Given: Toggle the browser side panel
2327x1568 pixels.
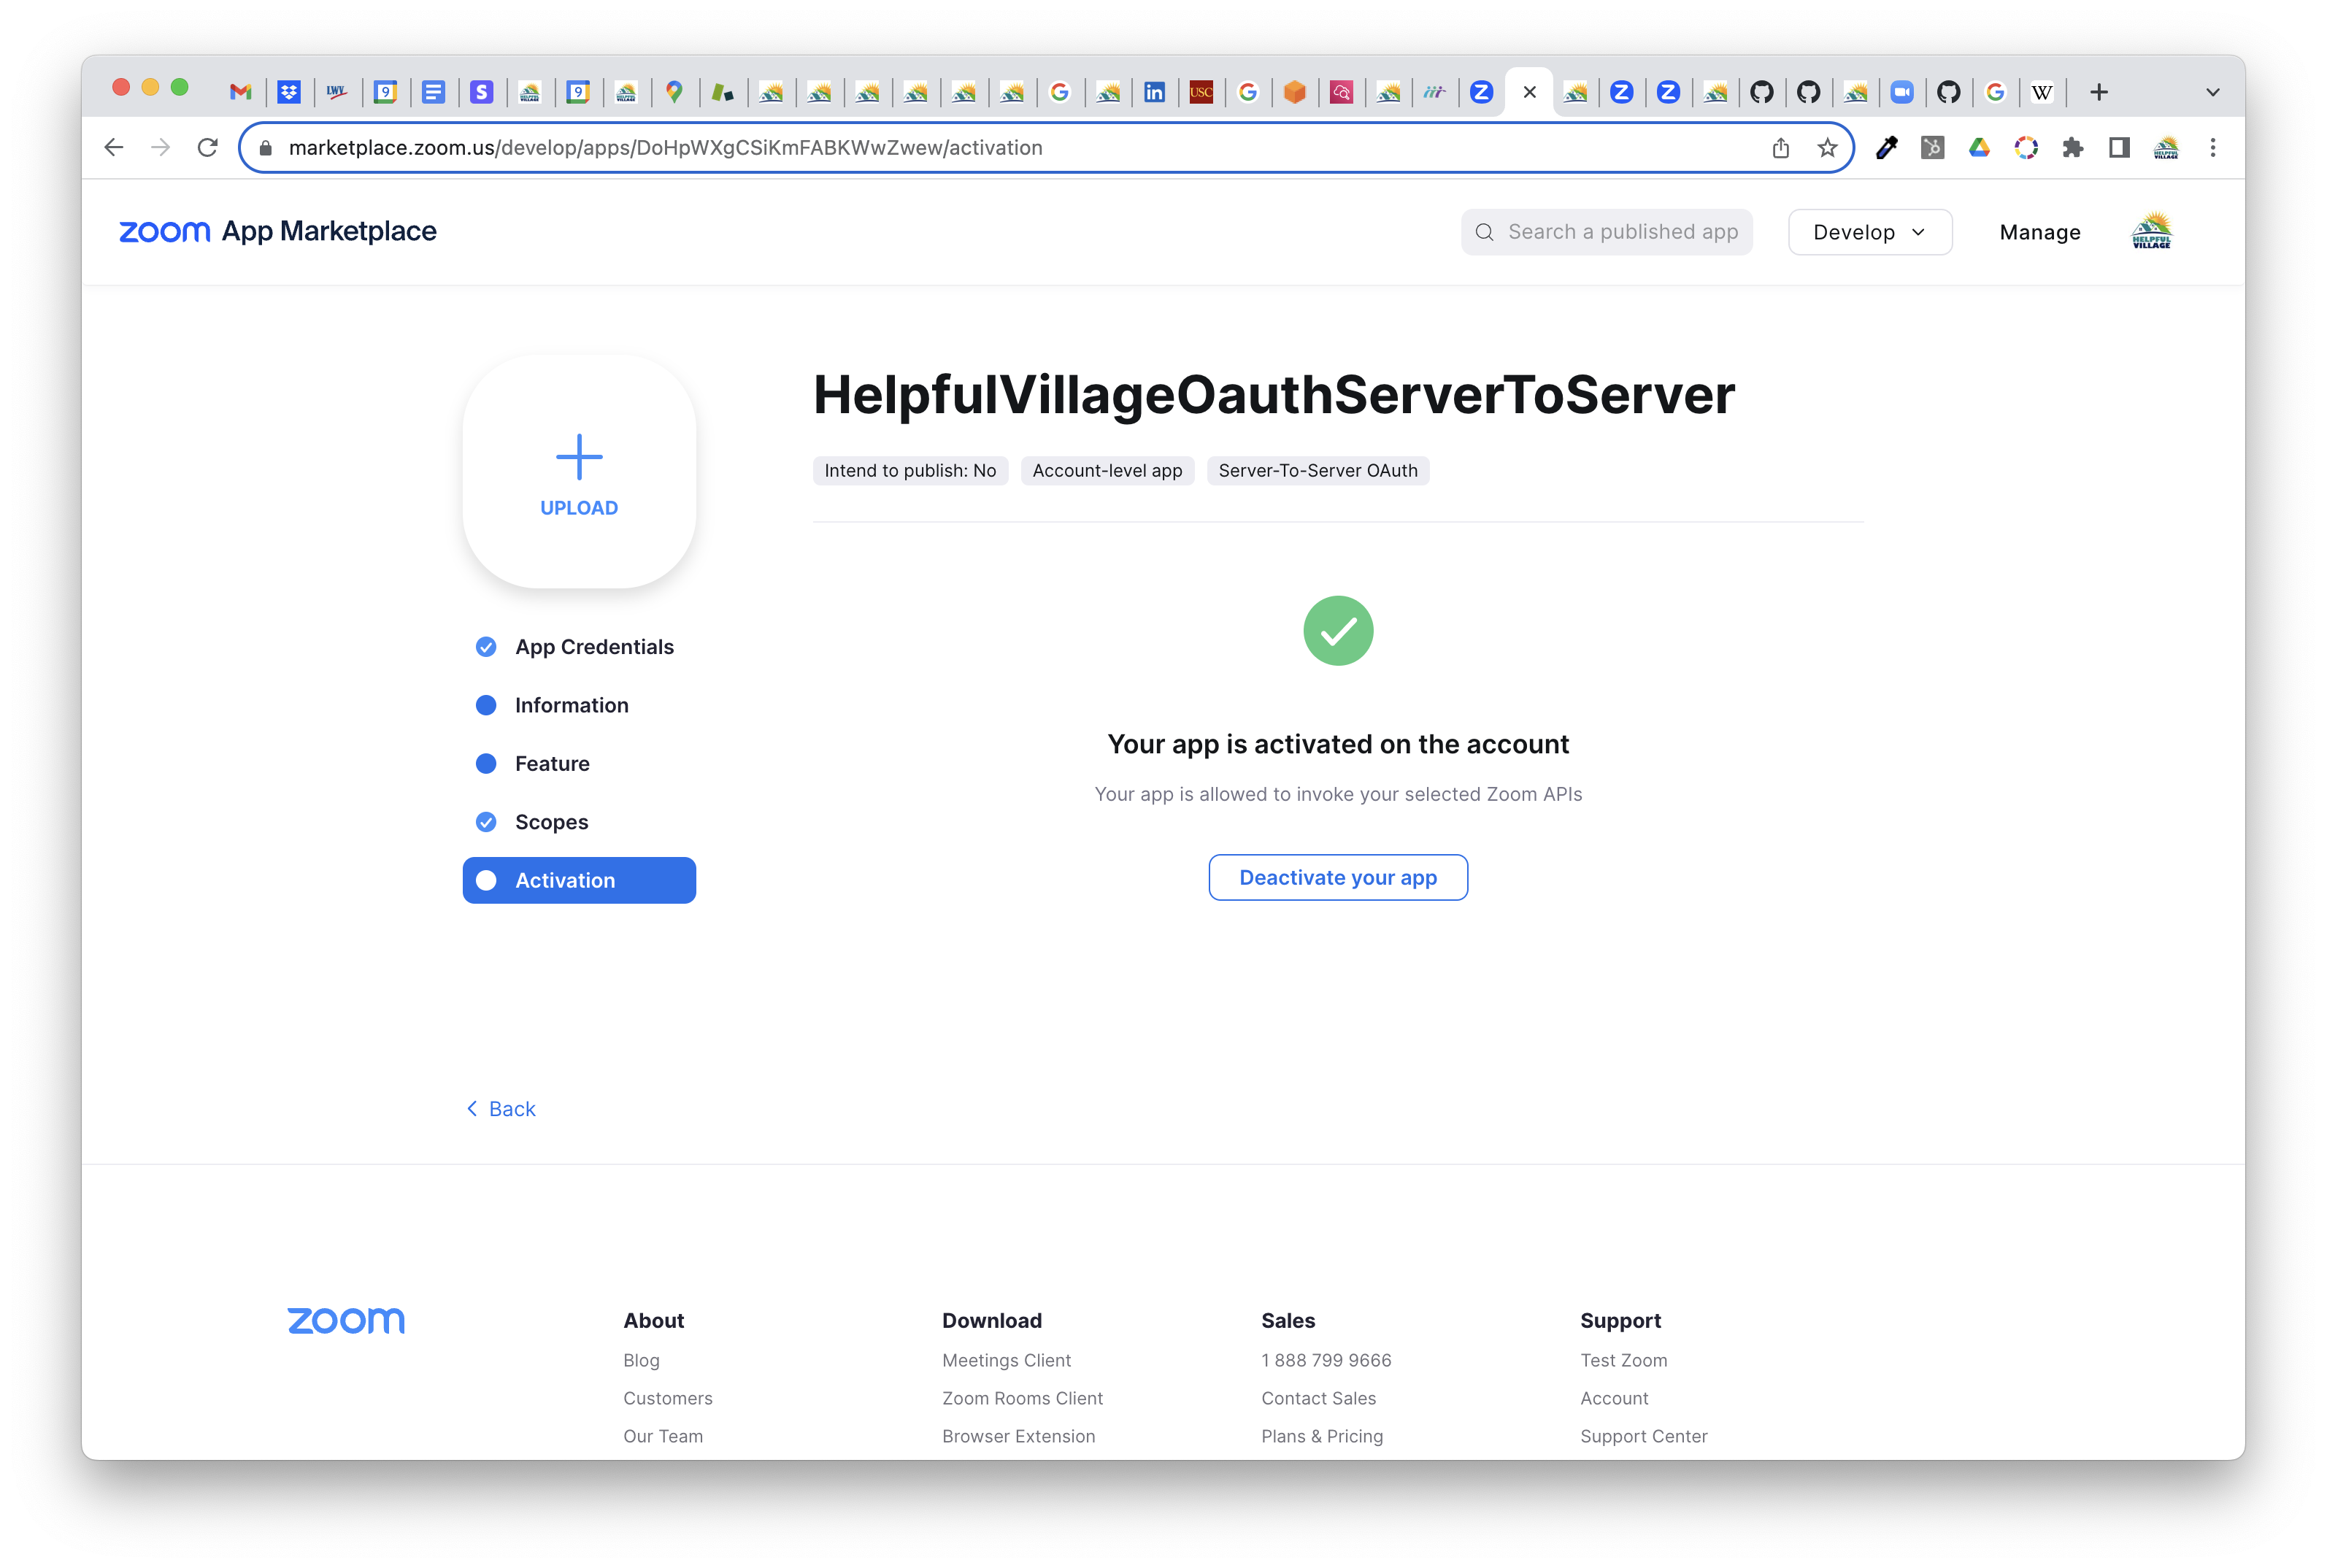Looking at the screenshot, I should pyautogui.click(x=2119, y=148).
